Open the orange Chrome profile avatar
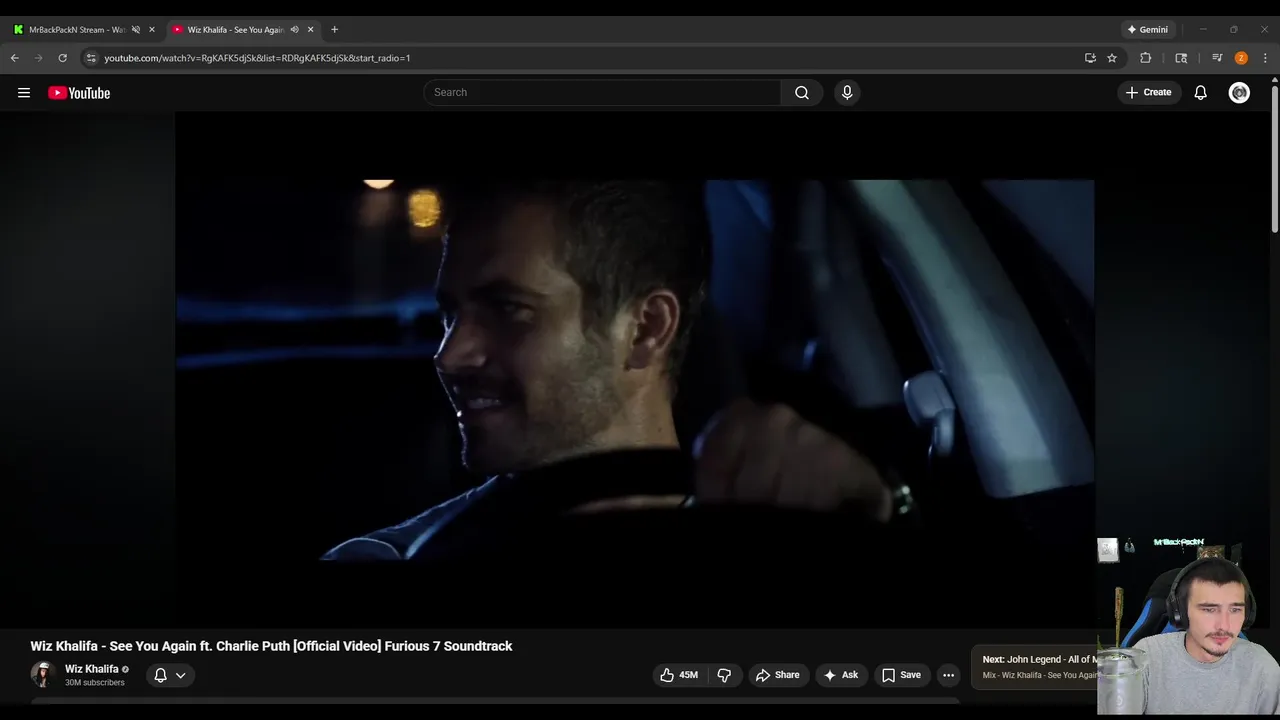Screen dimensions: 1280x720 pos(1241,58)
